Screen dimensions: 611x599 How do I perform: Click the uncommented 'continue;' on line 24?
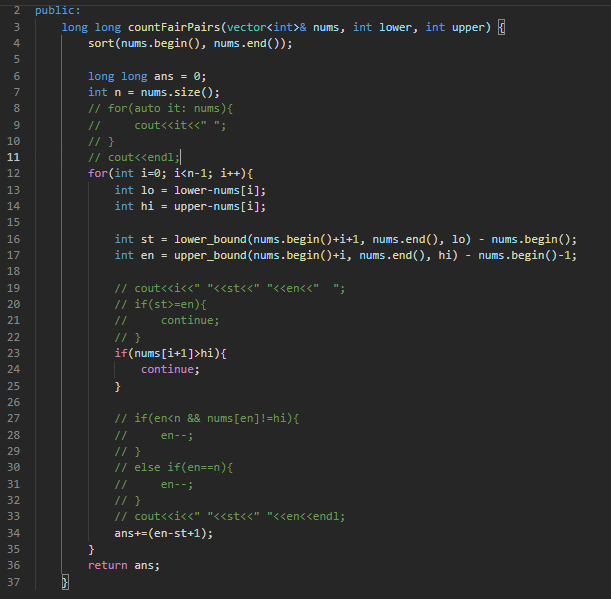[x=170, y=369]
